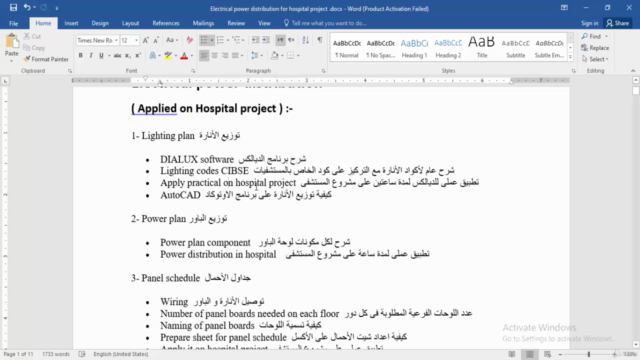The width and height of the screenshot is (640, 360).
Task: Toggle bold formatting
Action: (x=80, y=56)
